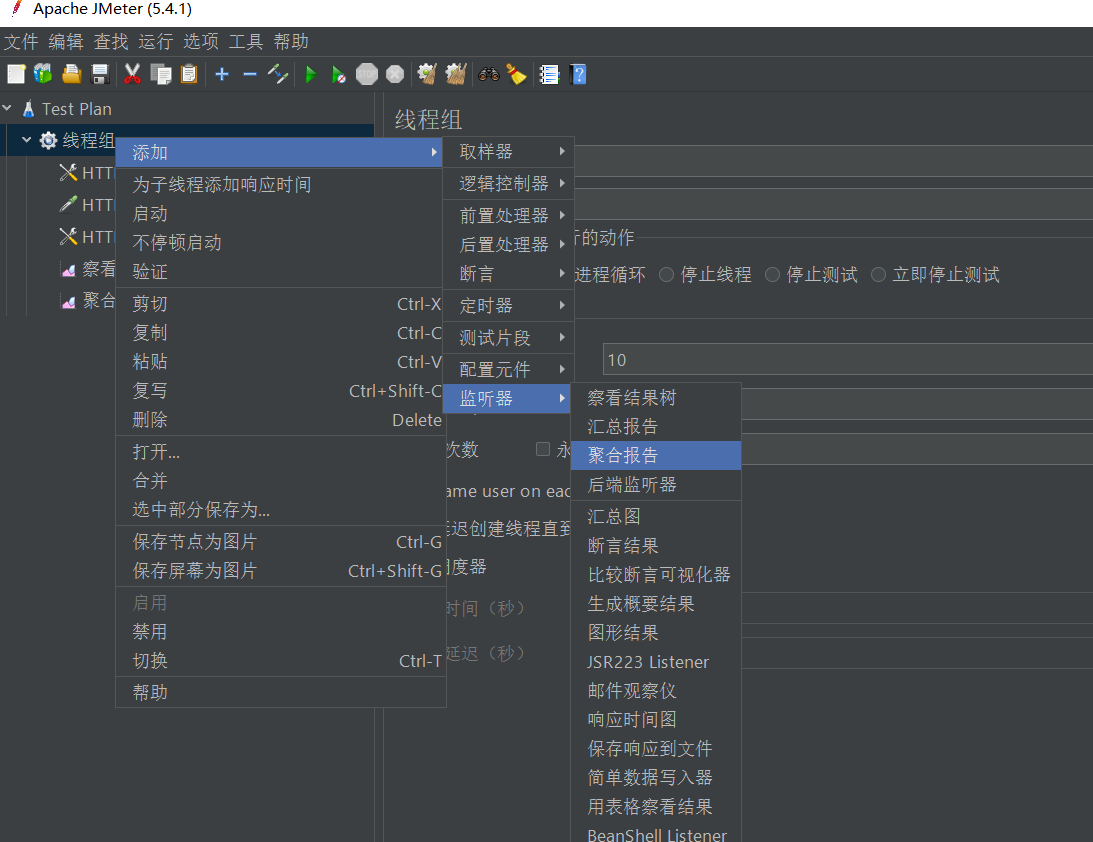This screenshot has height=842, width=1093.
Task: Choose 用表格察看结果 listener entry
Action: pos(655,806)
